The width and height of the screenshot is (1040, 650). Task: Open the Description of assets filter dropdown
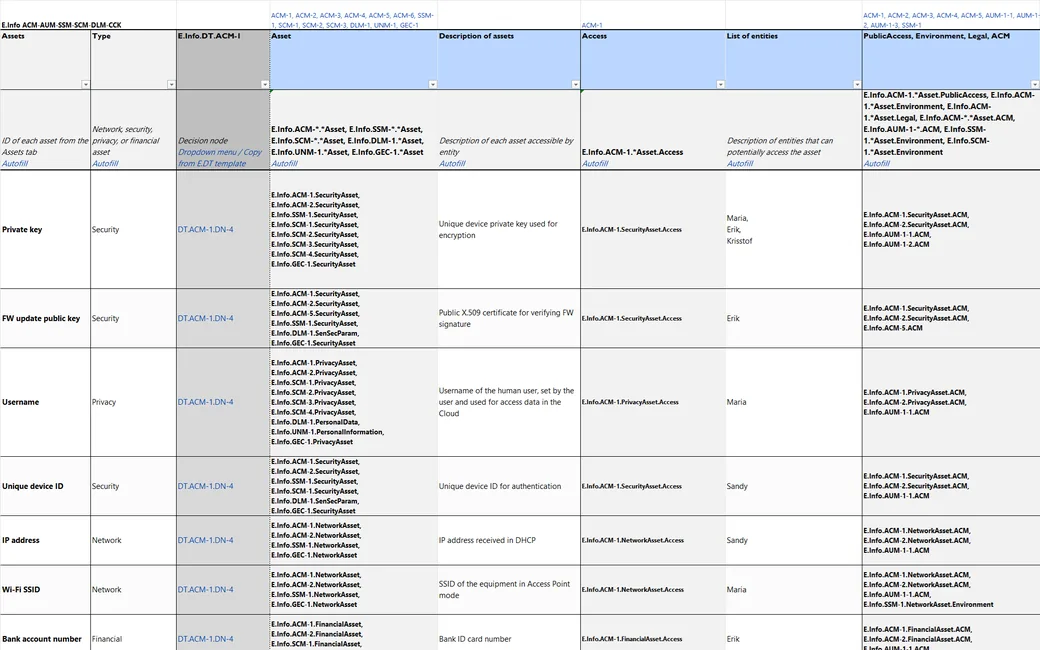click(x=575, y=84)
